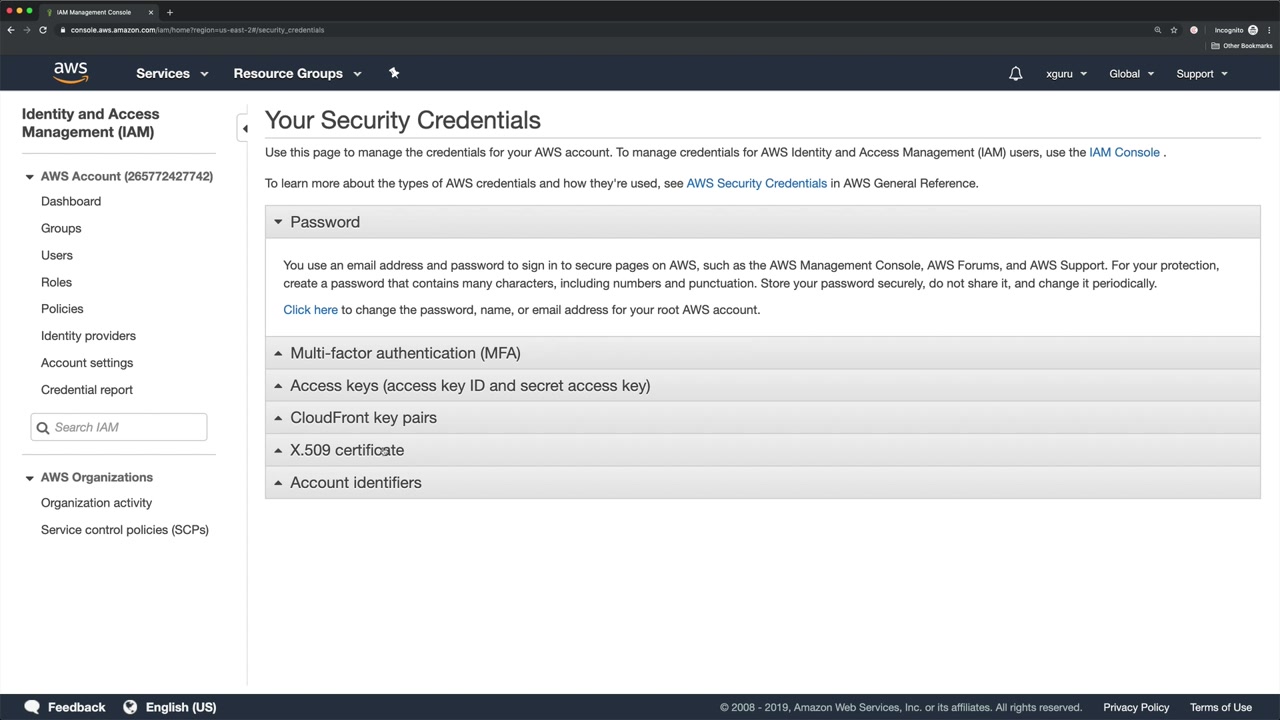Open the IAM Console link

tap(1124, 153)
